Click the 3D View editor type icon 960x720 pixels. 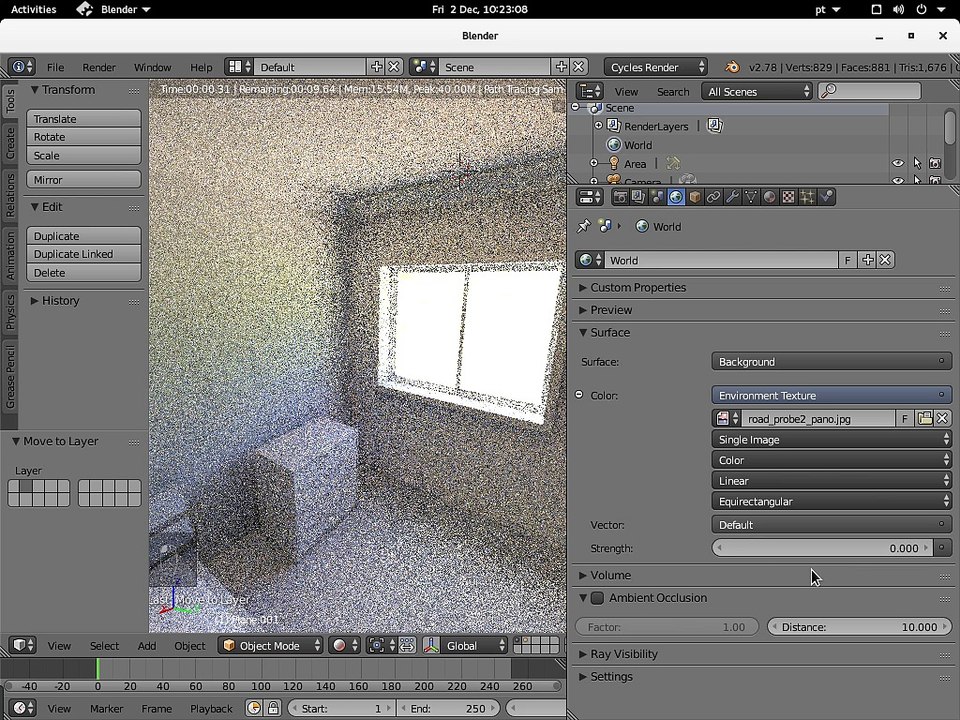point(23,645)
